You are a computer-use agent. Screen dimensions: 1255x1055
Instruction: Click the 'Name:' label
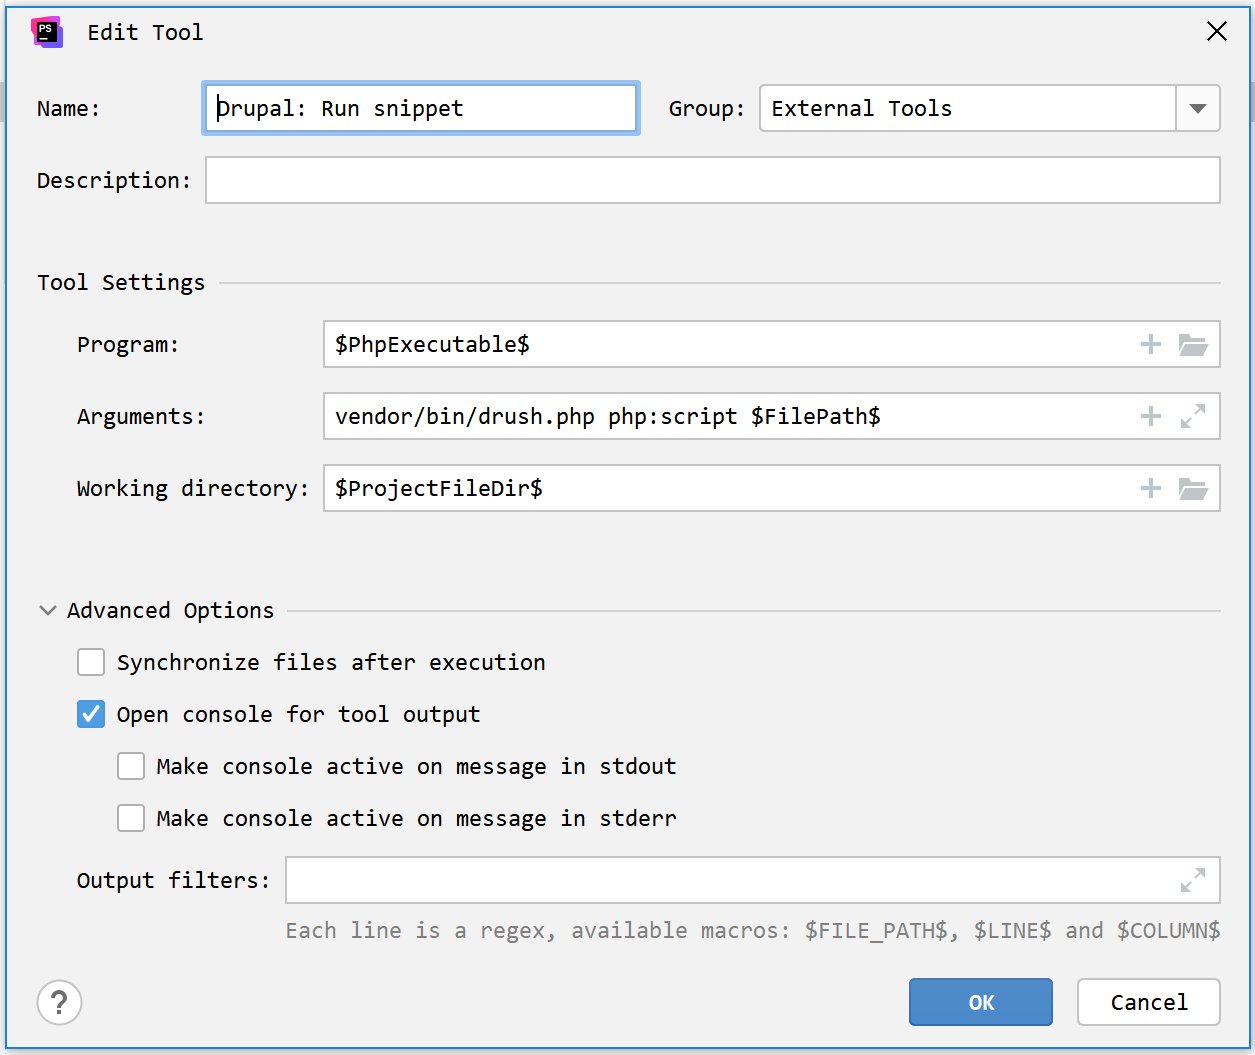click(x=69, y=108)
